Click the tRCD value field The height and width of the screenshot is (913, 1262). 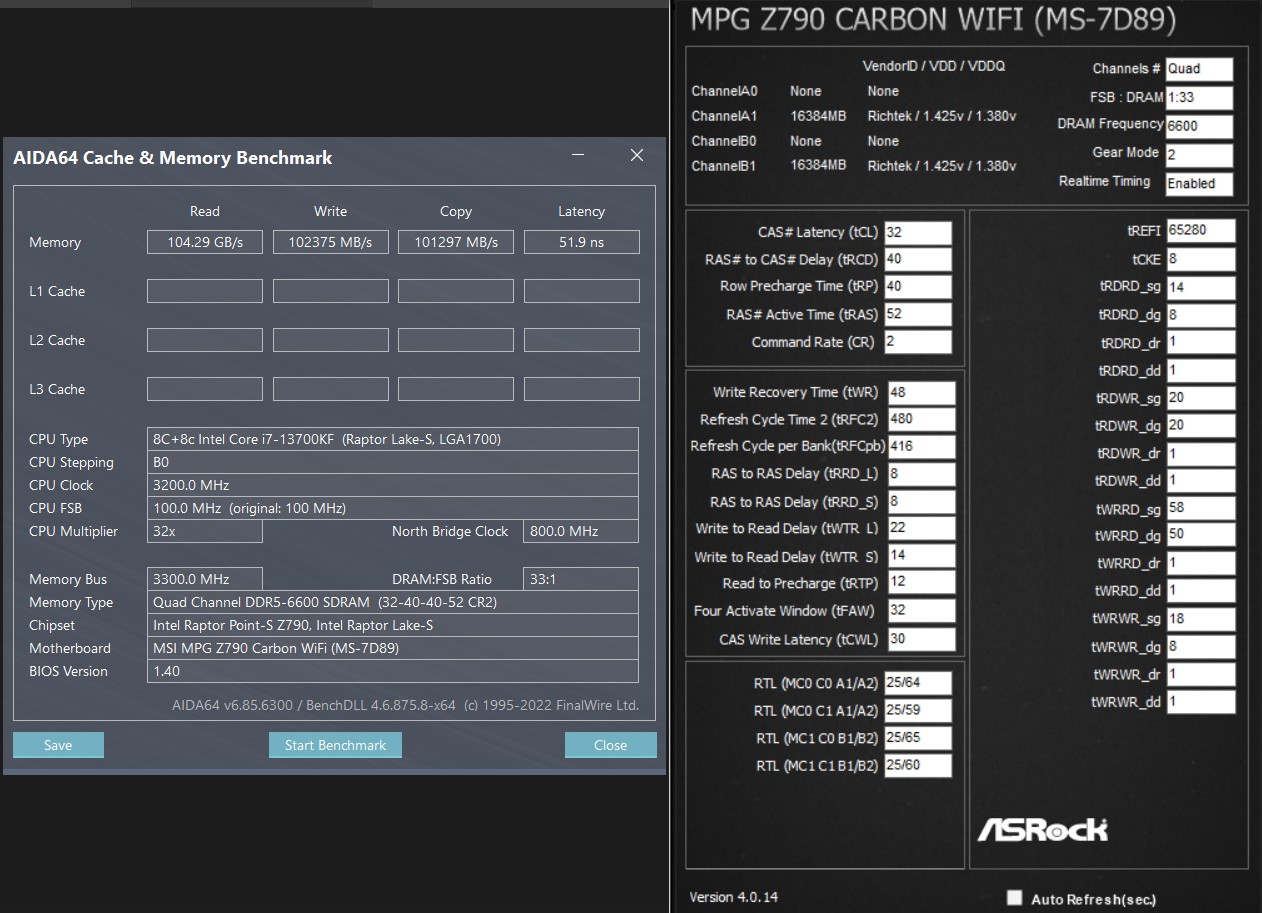click(917, 260)
